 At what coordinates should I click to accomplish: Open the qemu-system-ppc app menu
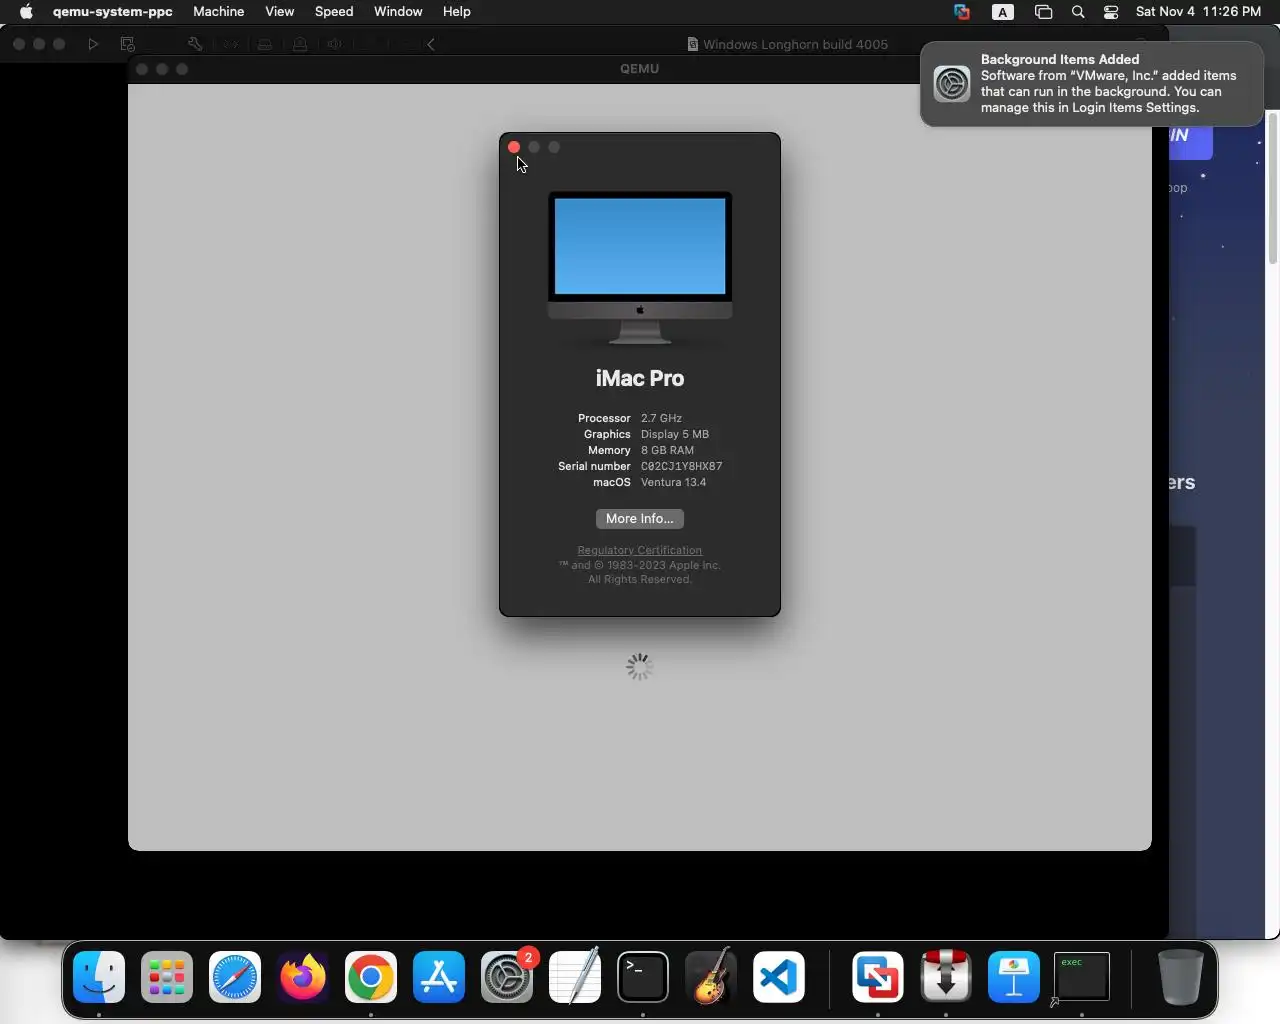tap(113, 12)
